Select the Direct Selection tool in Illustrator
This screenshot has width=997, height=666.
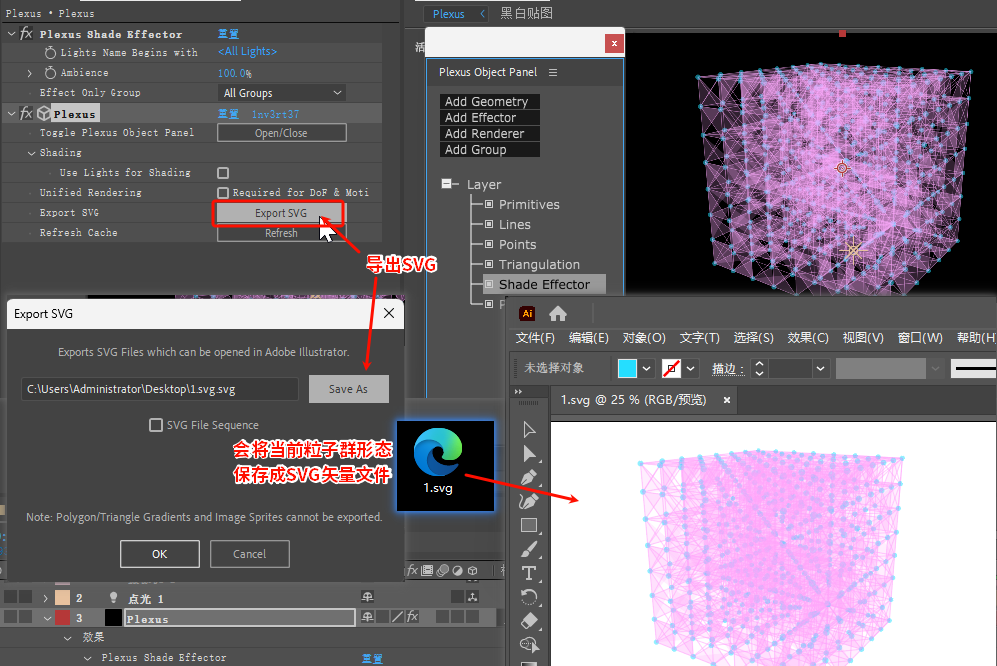tap(528, 454)
